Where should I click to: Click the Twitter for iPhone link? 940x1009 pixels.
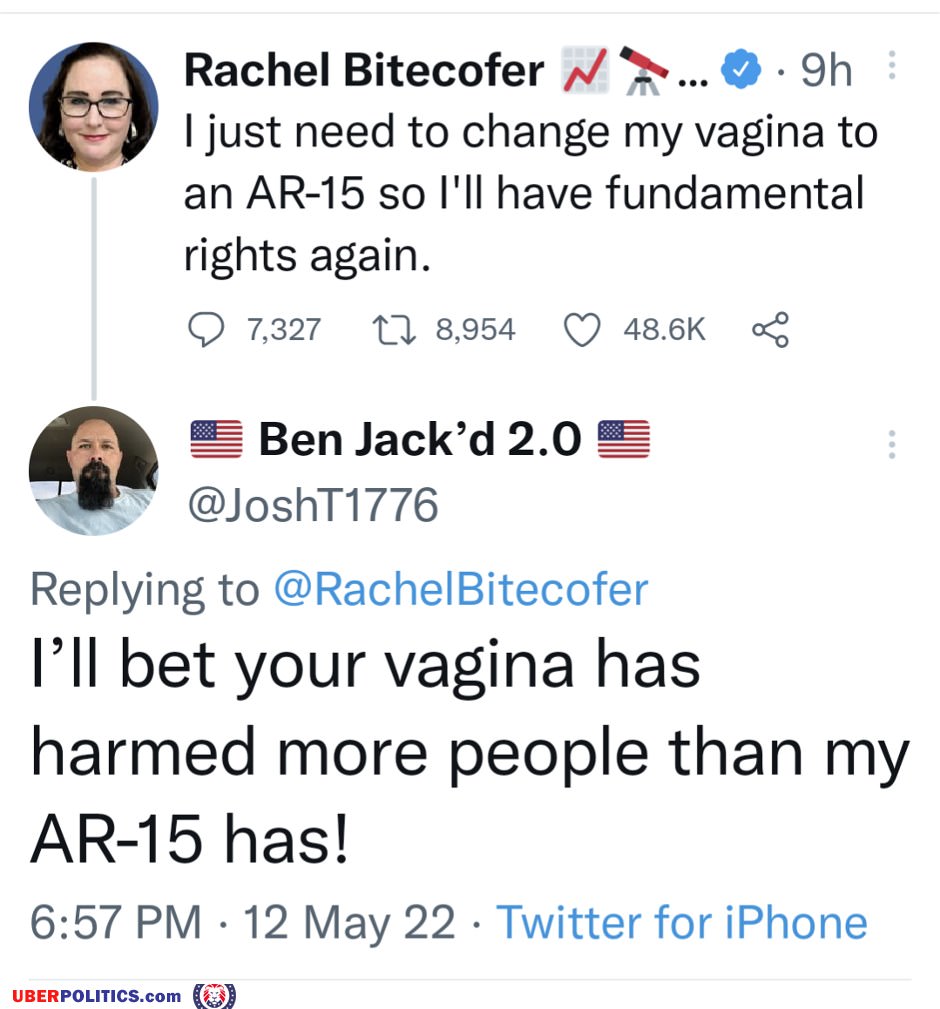(682, 921)
